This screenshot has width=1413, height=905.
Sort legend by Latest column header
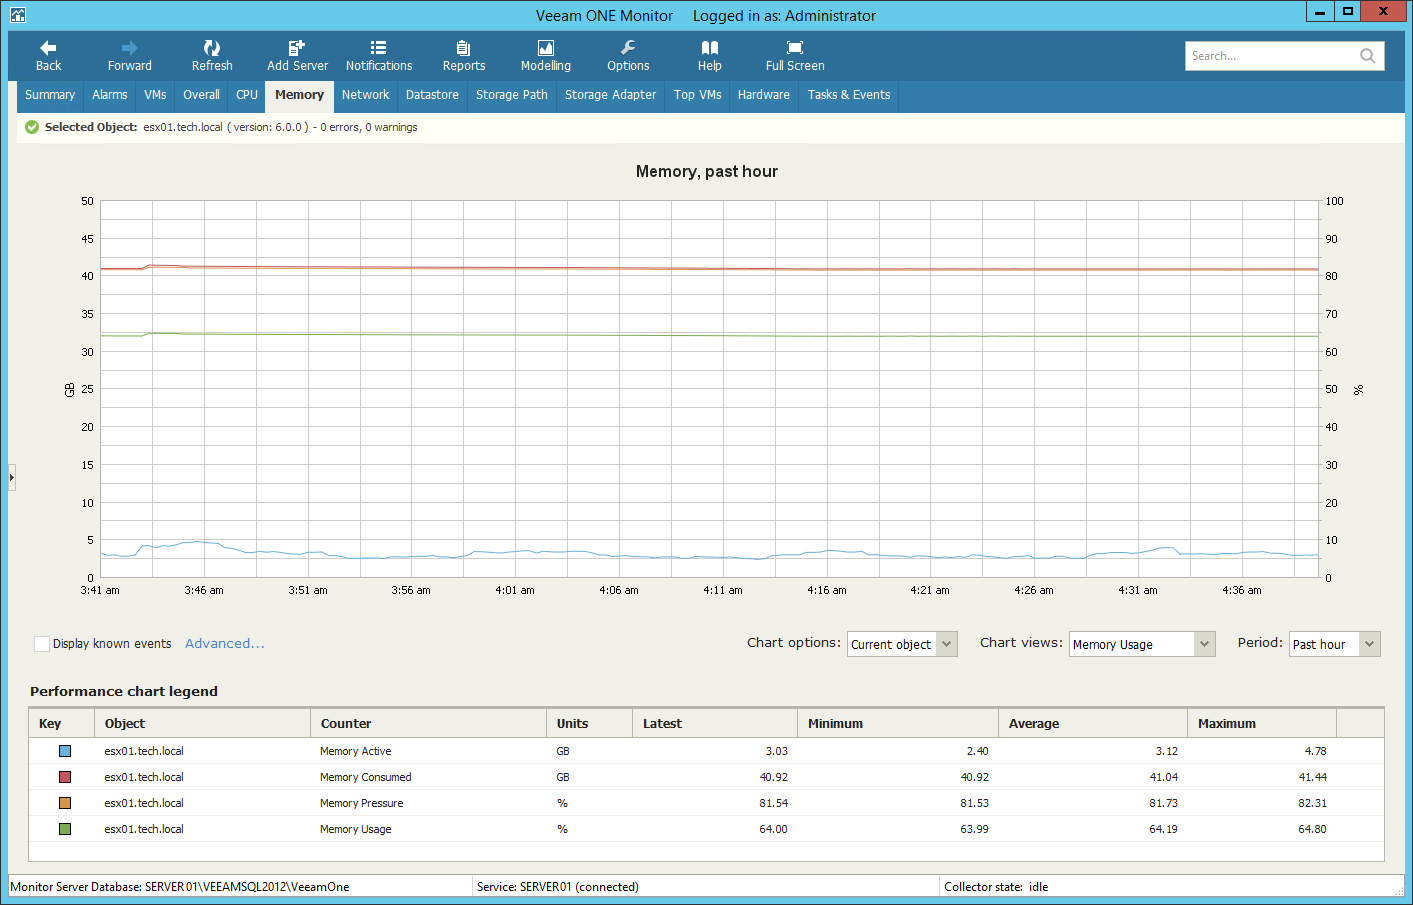[x=715, y=723]
